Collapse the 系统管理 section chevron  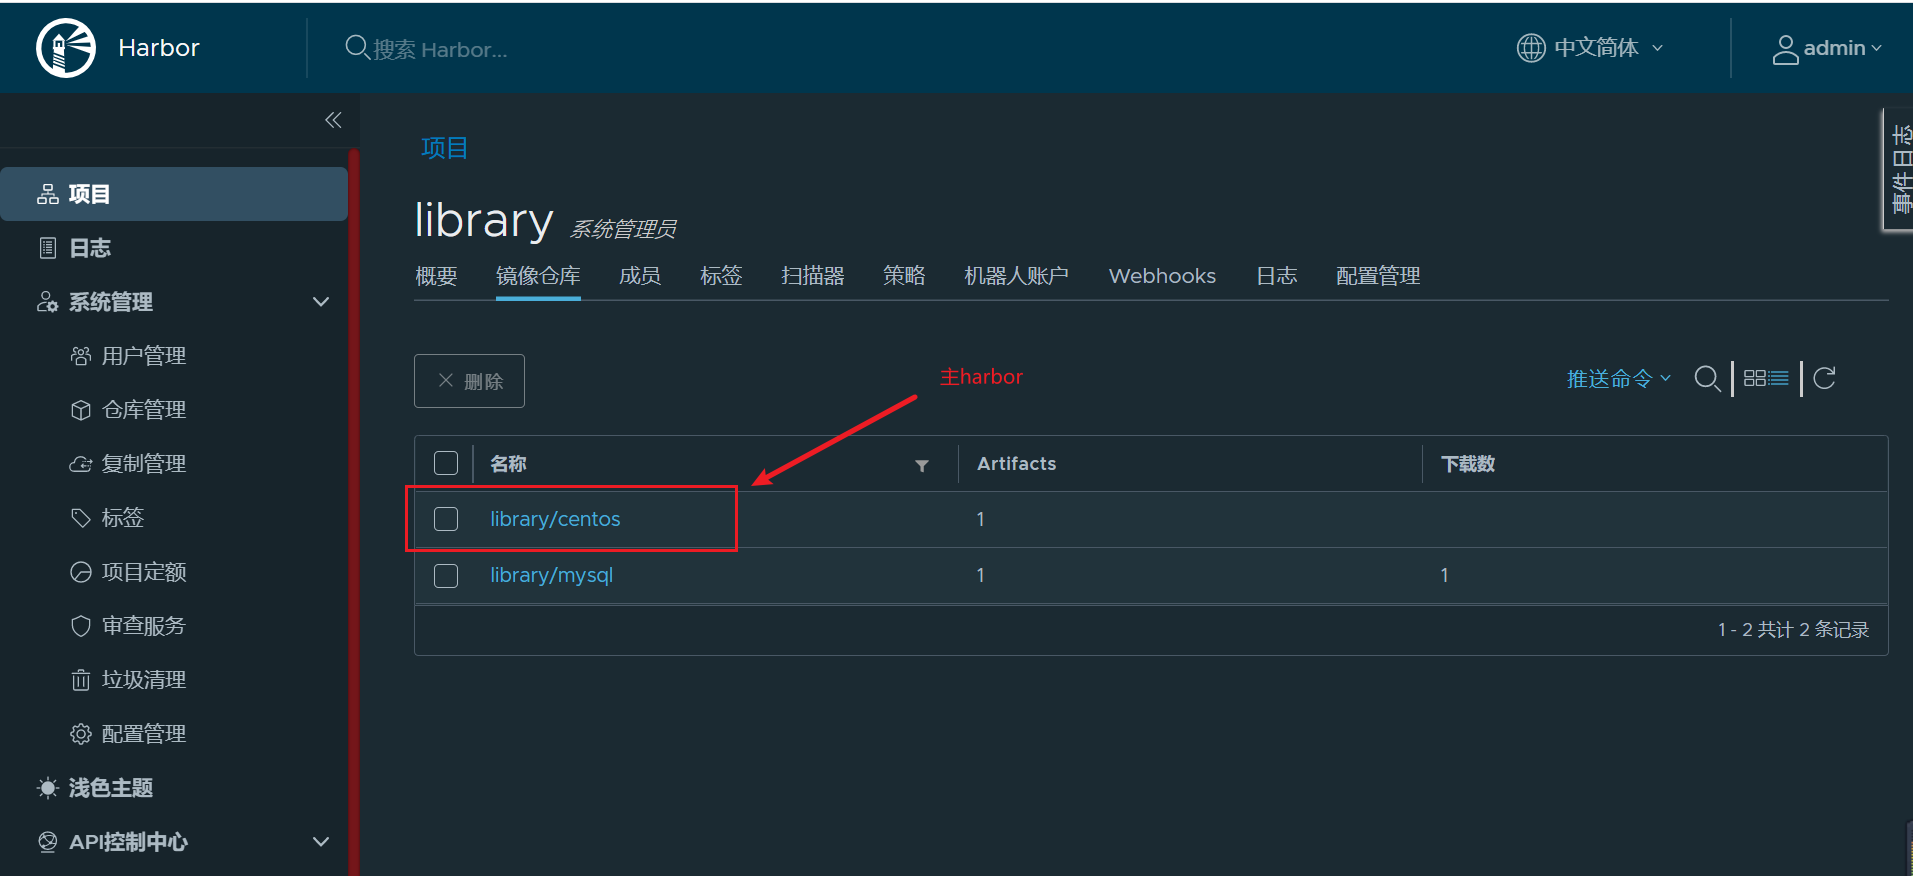[321, 302]
